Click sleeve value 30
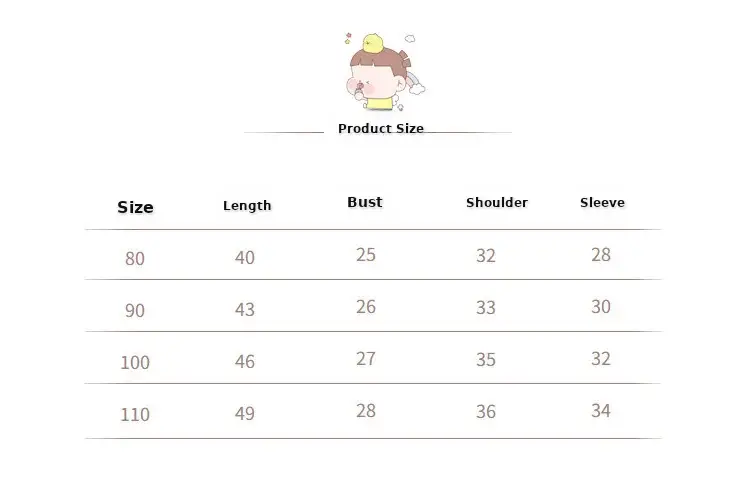The height and width of the screenshot is (504, 752). [x=600, y=306]
